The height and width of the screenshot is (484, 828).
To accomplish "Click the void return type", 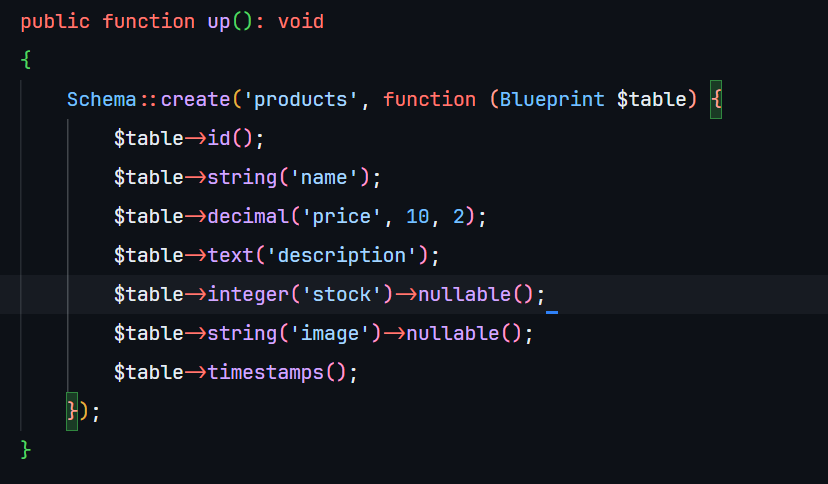I will 301,21.
